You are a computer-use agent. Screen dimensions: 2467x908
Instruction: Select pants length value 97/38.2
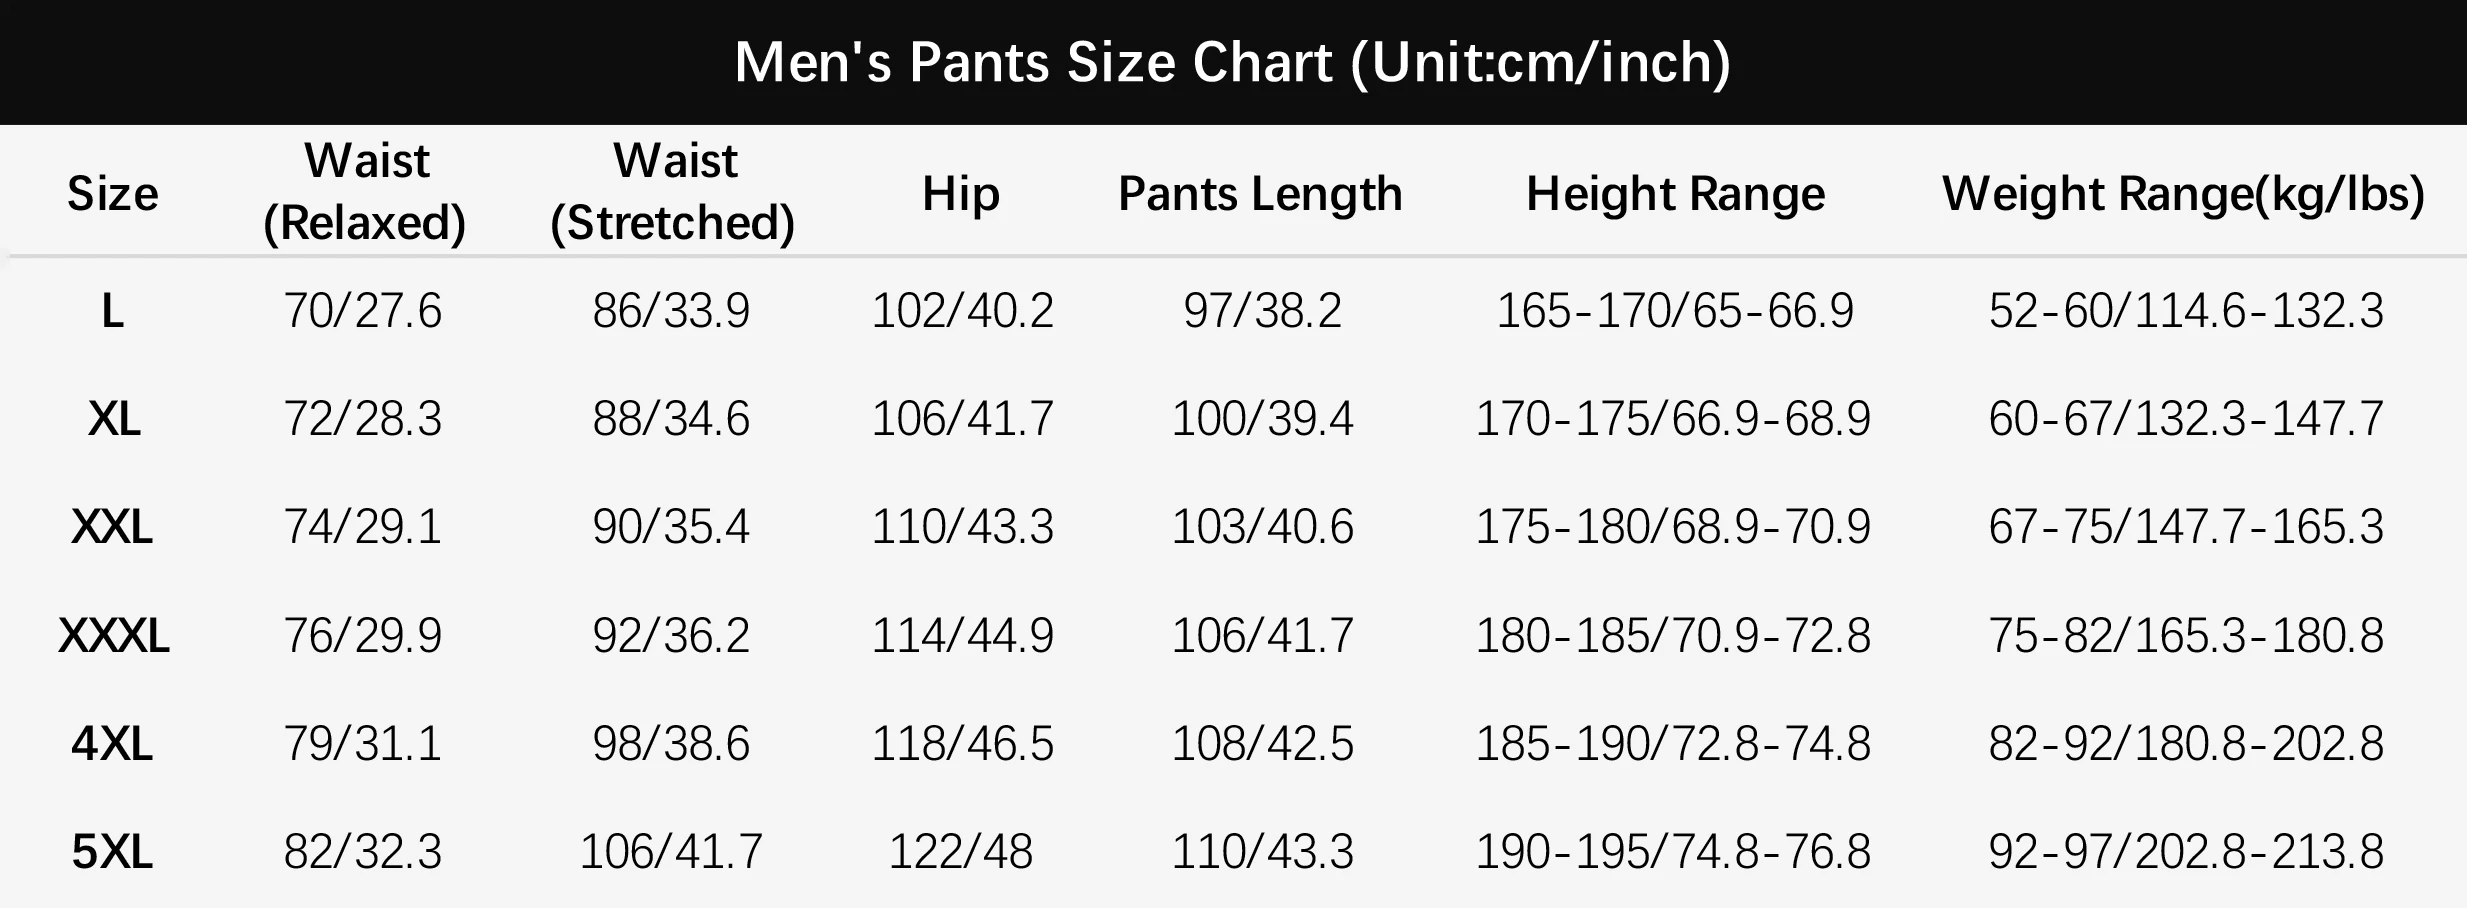1262,311
